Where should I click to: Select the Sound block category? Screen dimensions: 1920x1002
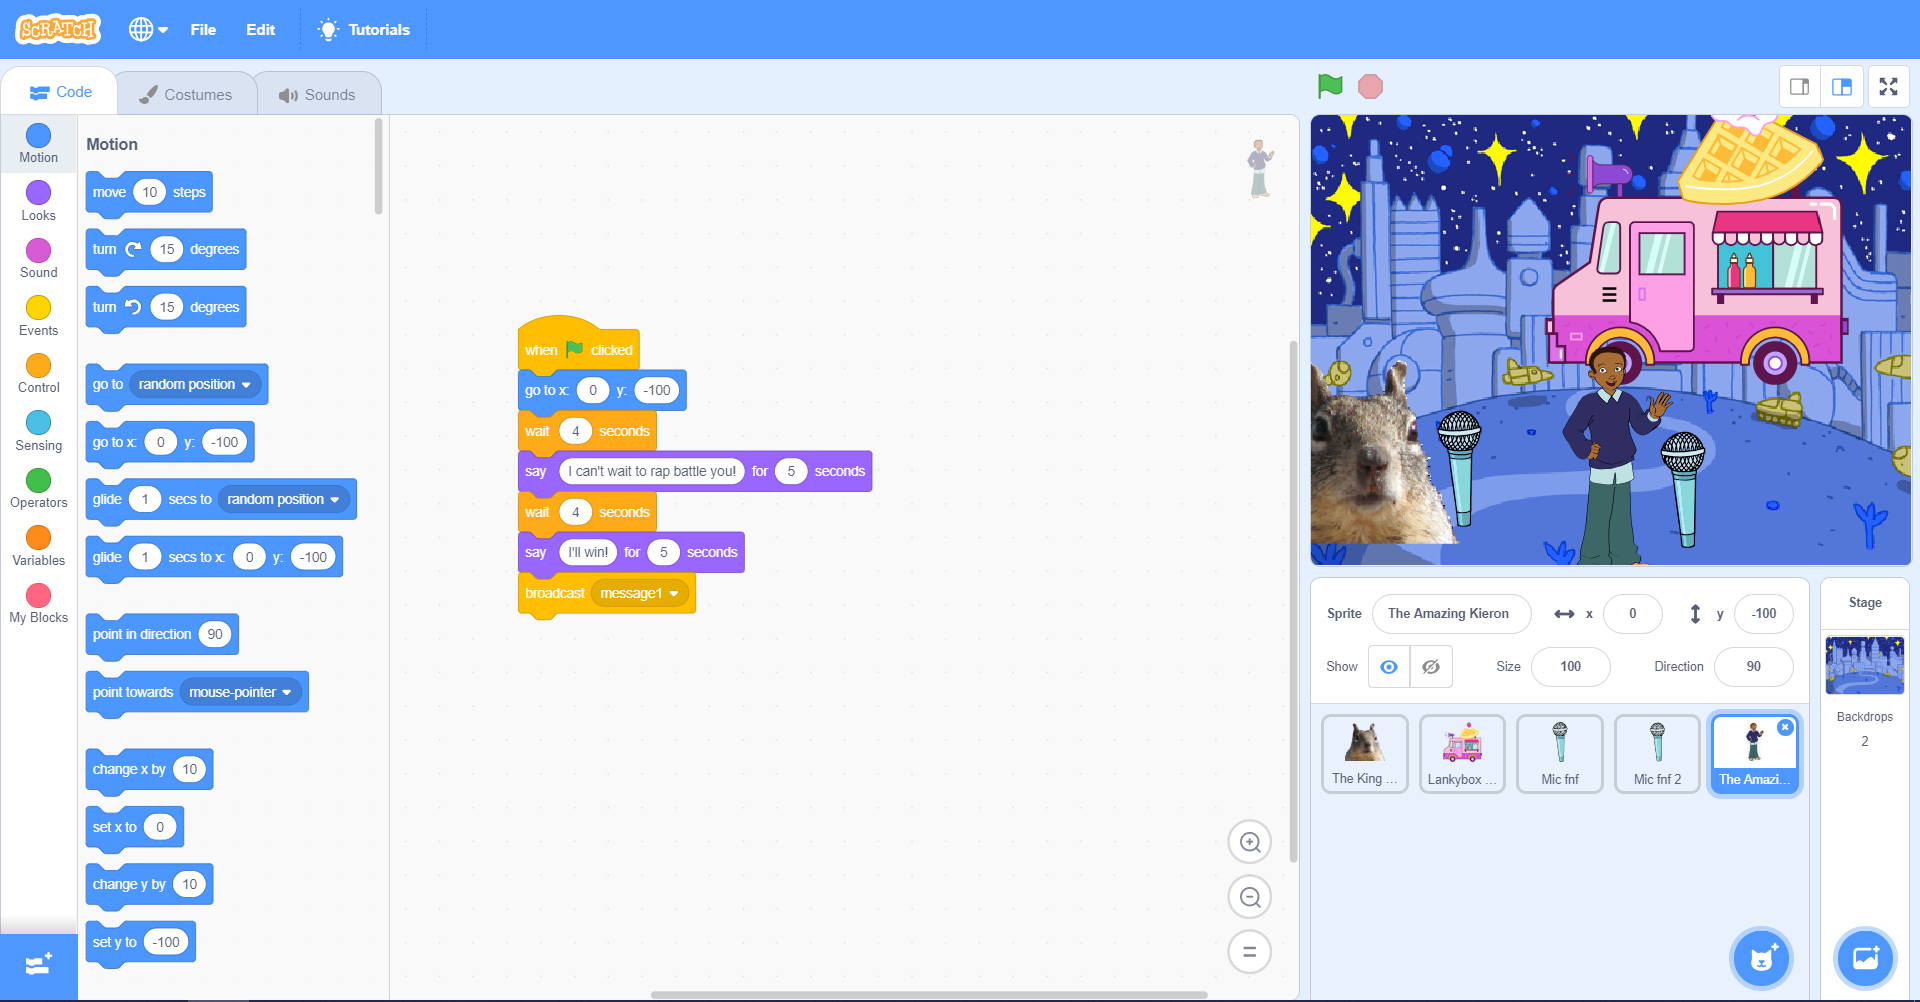39,259
